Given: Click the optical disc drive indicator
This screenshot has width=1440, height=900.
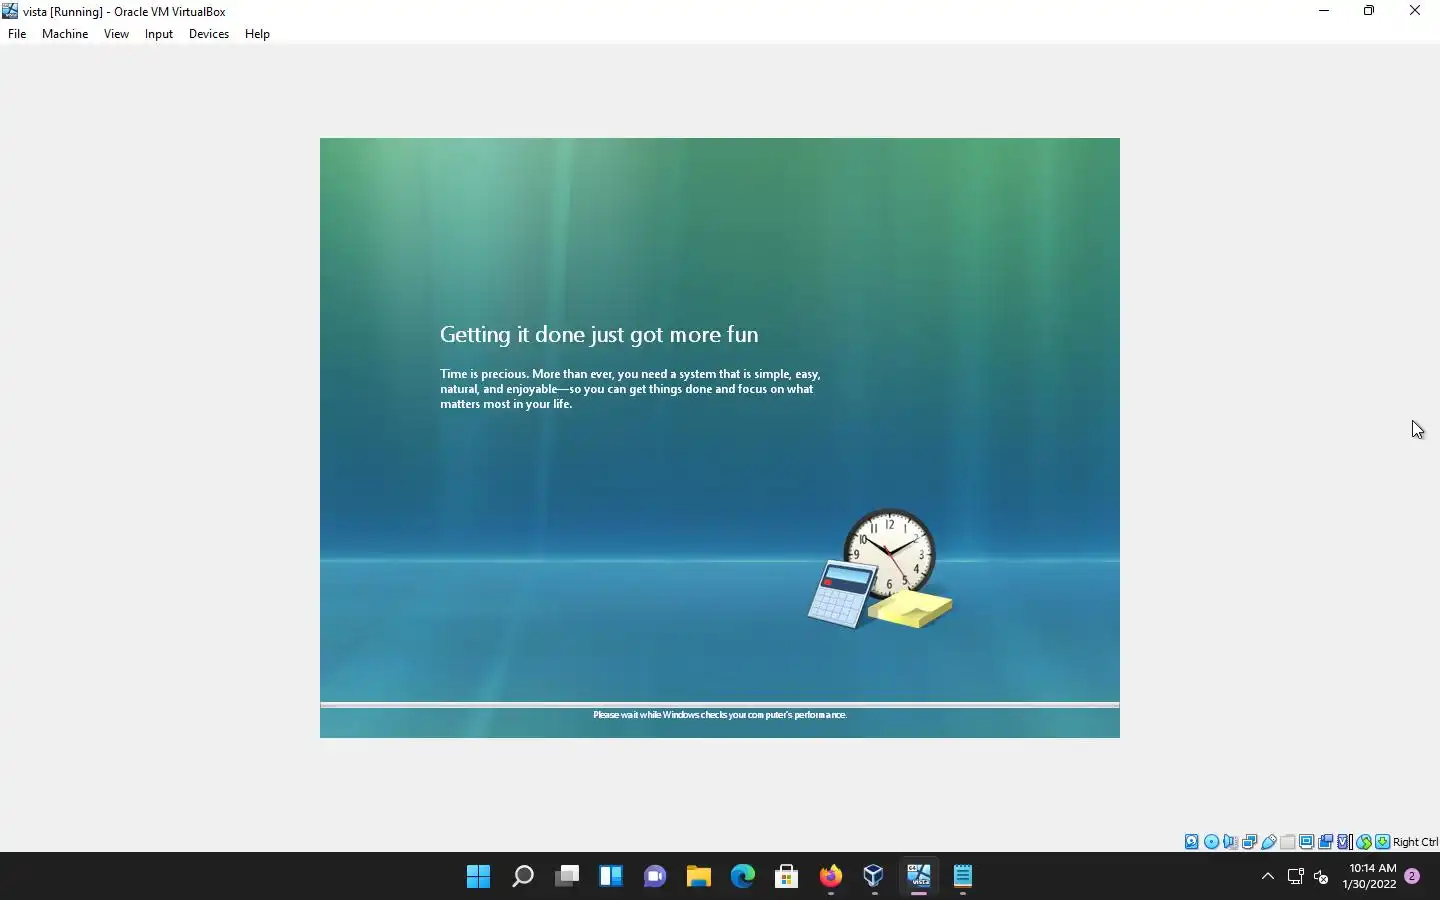Looking at the screenshot, I should tap(1211, 842).
